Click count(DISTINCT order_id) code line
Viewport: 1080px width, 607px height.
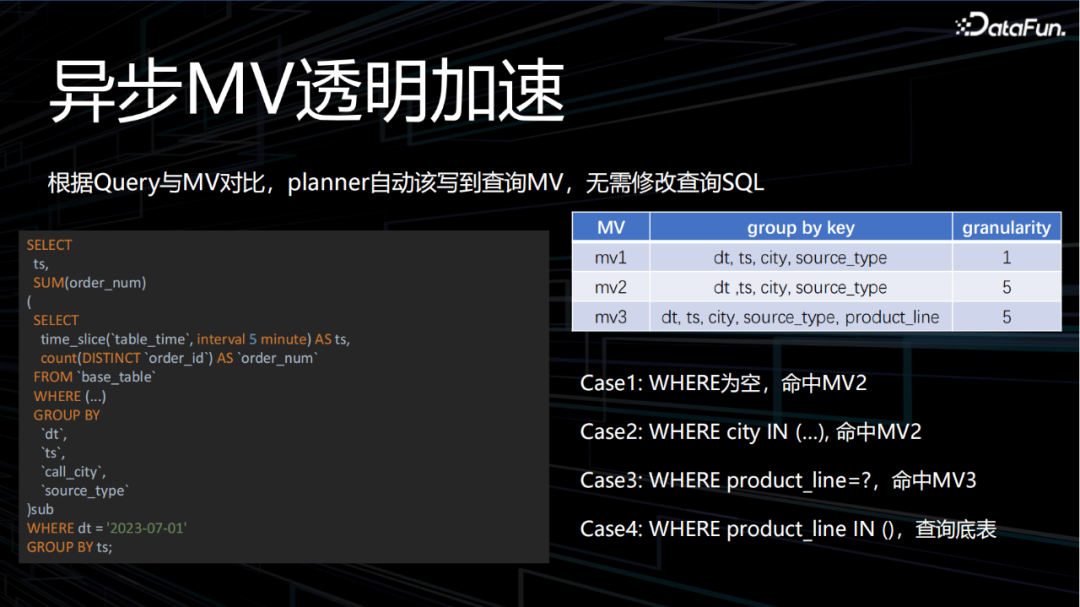pos(179,358)
